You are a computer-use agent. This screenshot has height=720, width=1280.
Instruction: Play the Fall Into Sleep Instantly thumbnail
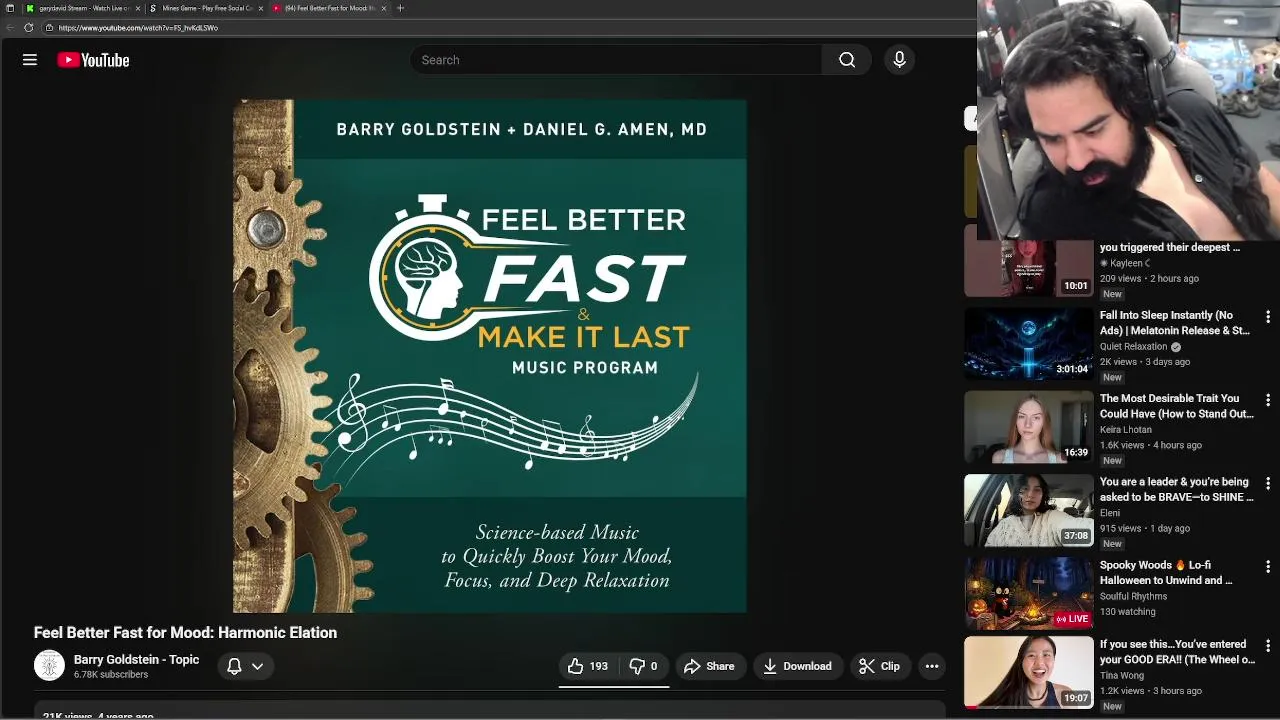click(1028, 344)
